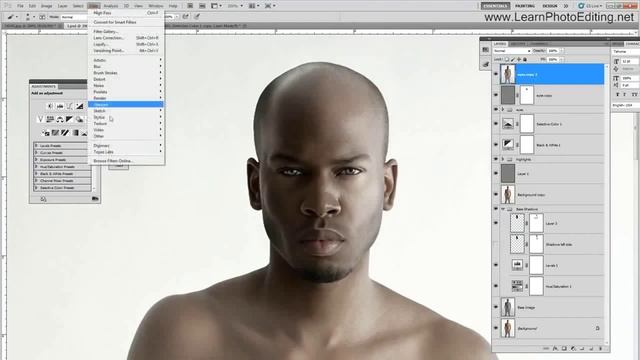Add a Black & White adjustment icon
640x360 pixels.
70,119
